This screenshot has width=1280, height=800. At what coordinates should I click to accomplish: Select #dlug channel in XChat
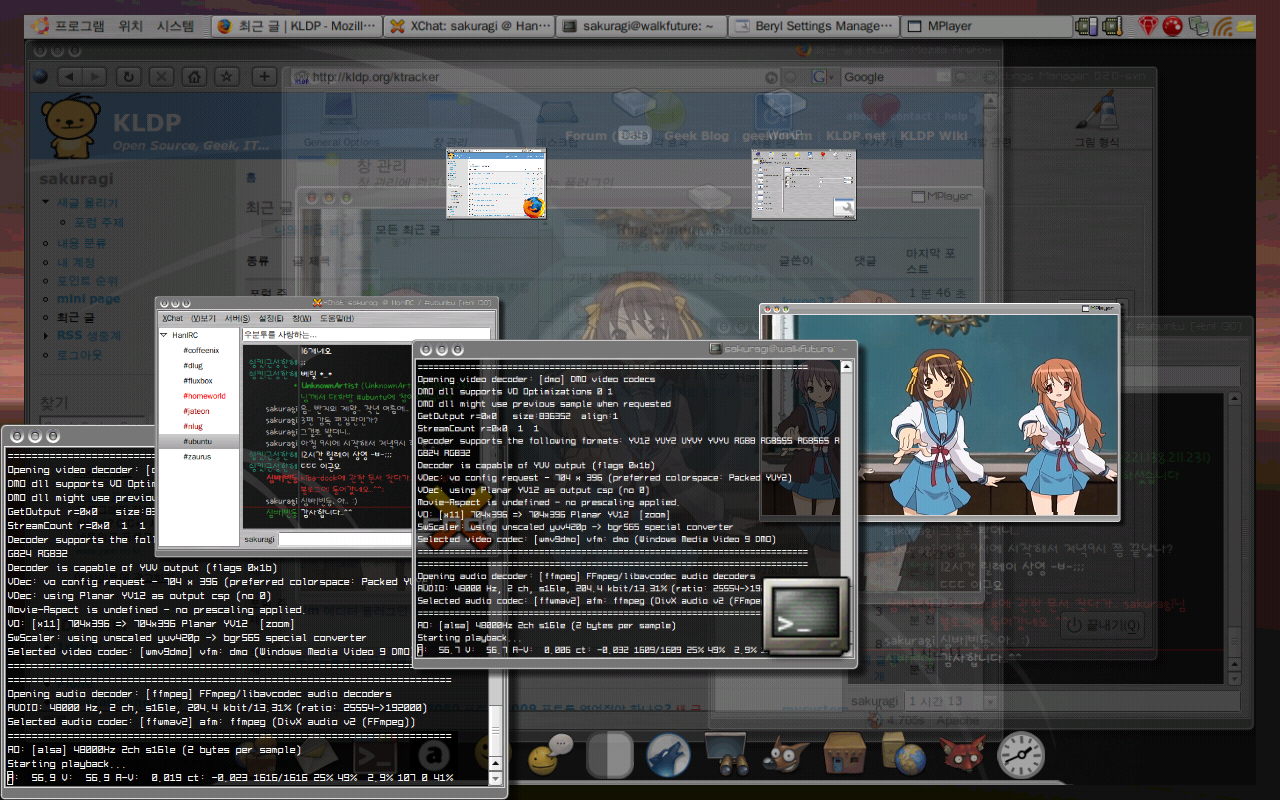point(193,366)
